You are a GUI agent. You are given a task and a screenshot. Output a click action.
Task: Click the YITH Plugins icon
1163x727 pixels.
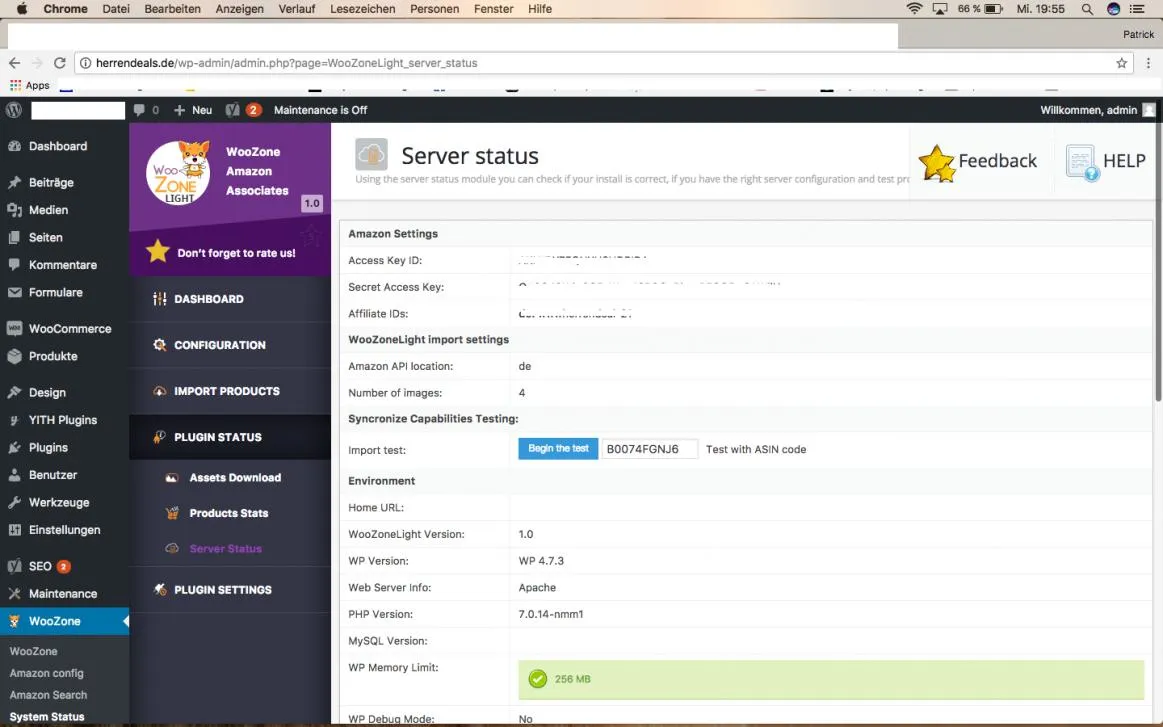pos(14,420)
